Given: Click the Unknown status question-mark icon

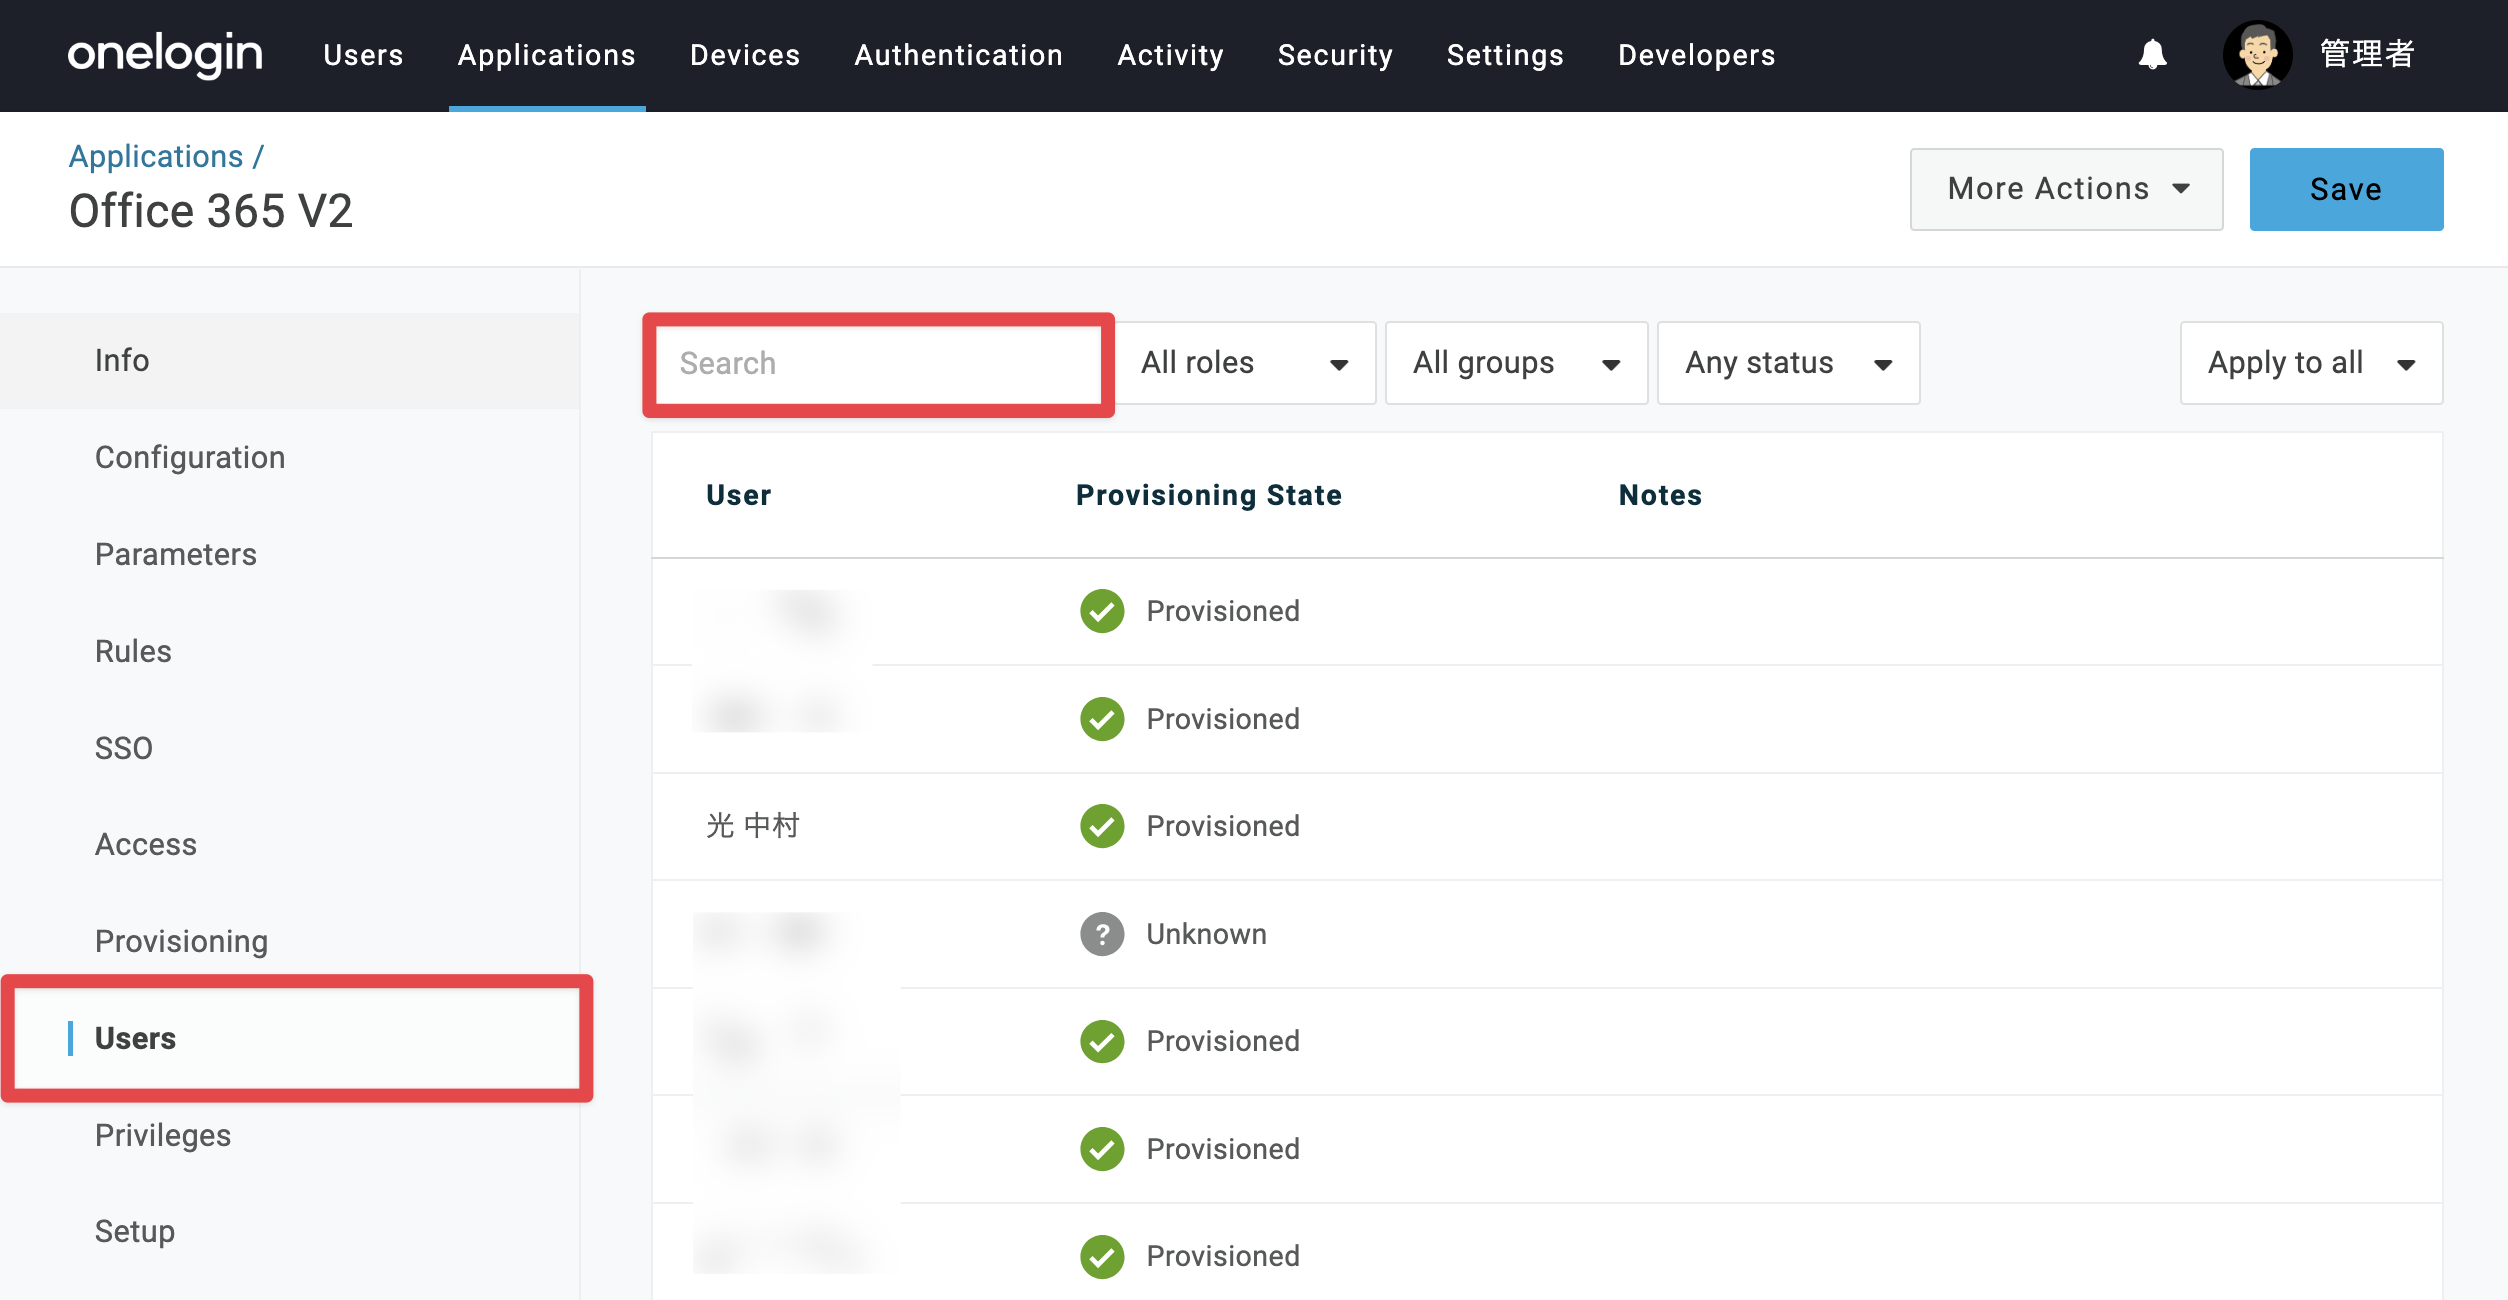Looking at the screenshot, I should tap(1102, 934).
